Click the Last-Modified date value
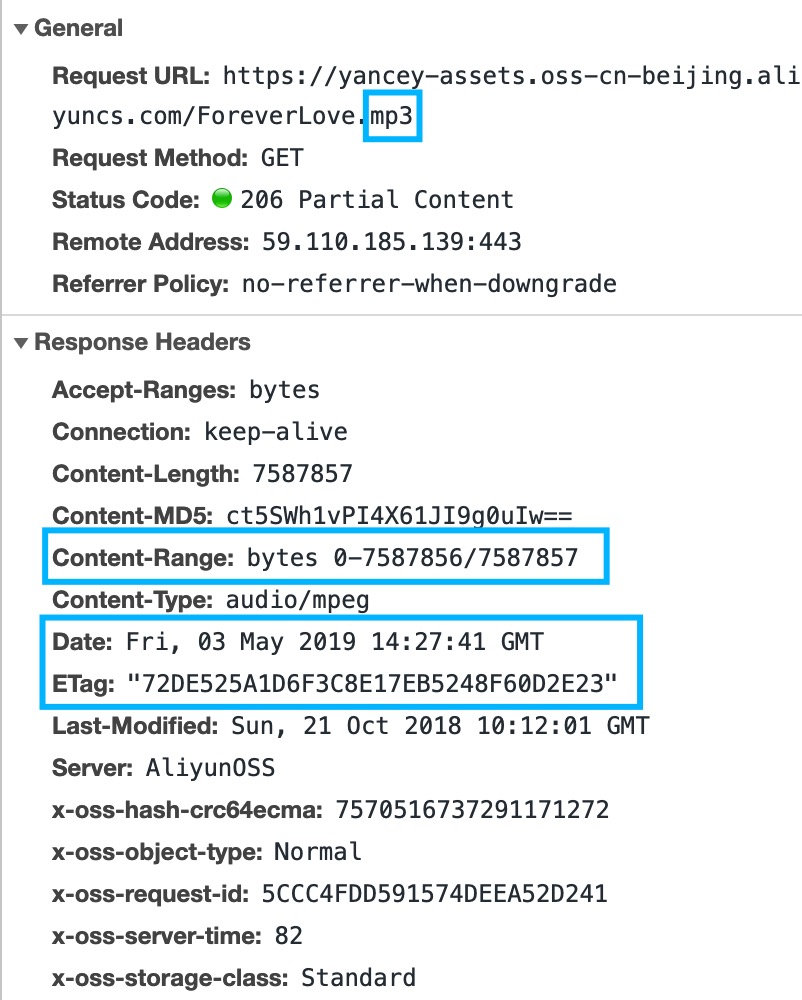Image resolution: width=802 pixels, height=1000 pixels. (x=440, y=726)
